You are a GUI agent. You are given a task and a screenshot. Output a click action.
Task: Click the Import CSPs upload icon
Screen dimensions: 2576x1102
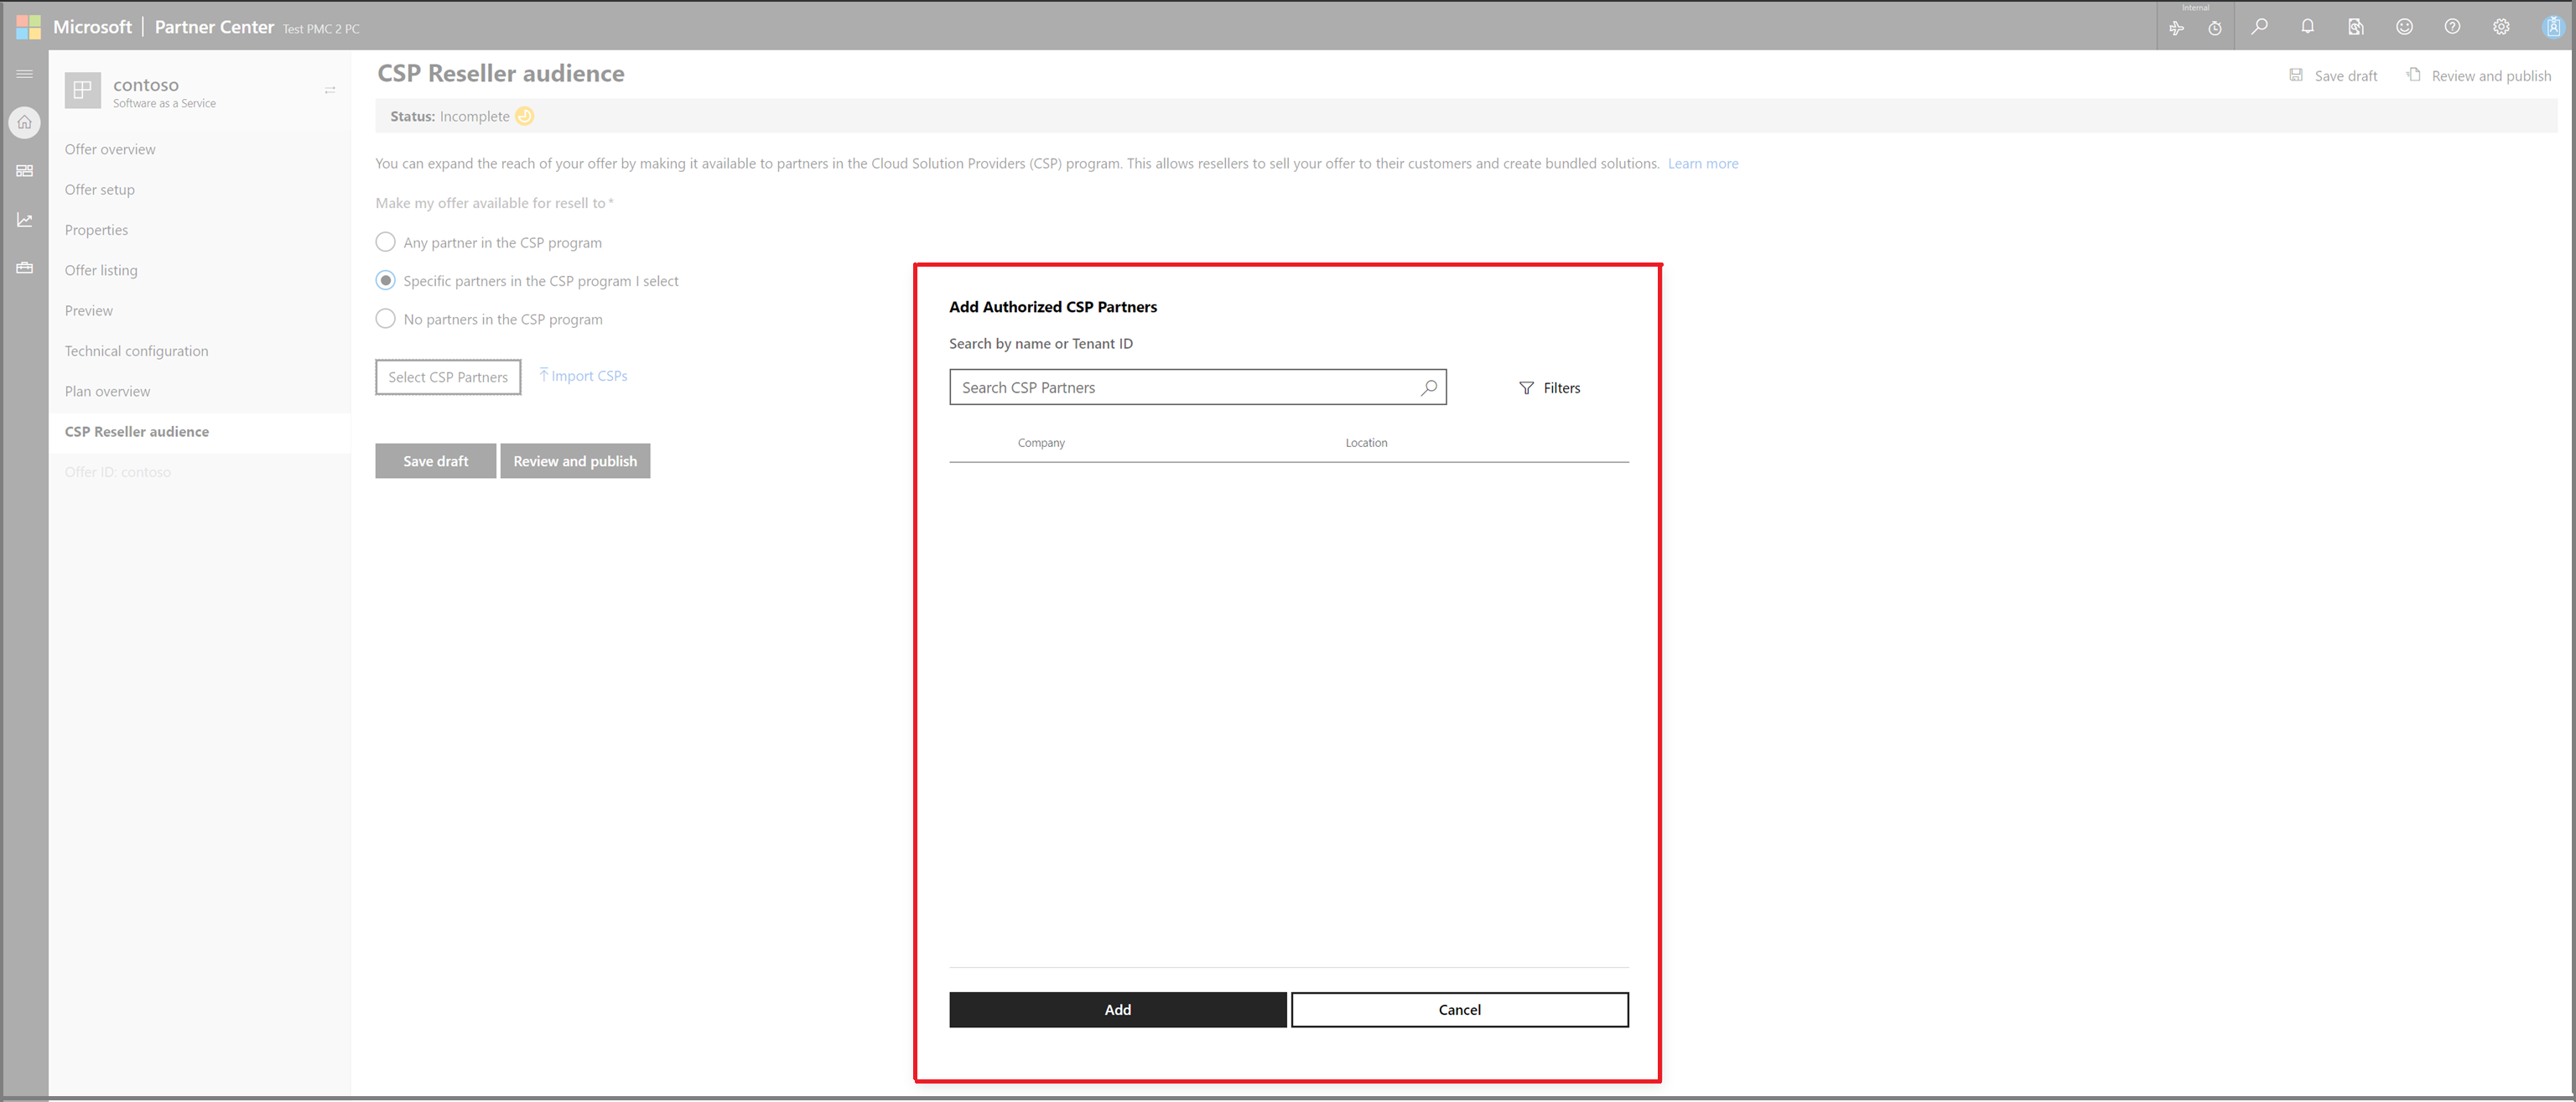543,374
